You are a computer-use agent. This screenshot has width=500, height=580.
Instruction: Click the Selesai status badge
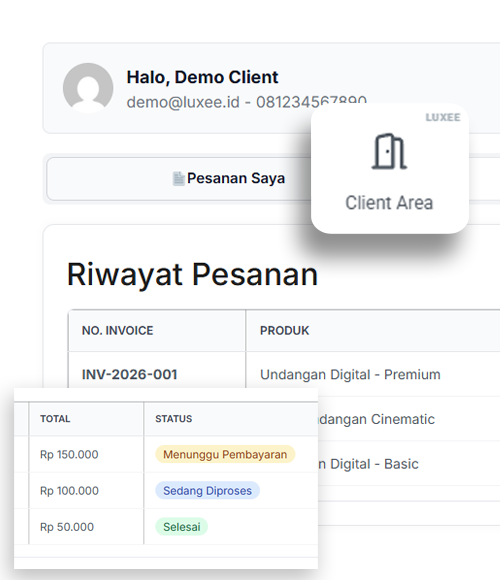click(182, 527)
